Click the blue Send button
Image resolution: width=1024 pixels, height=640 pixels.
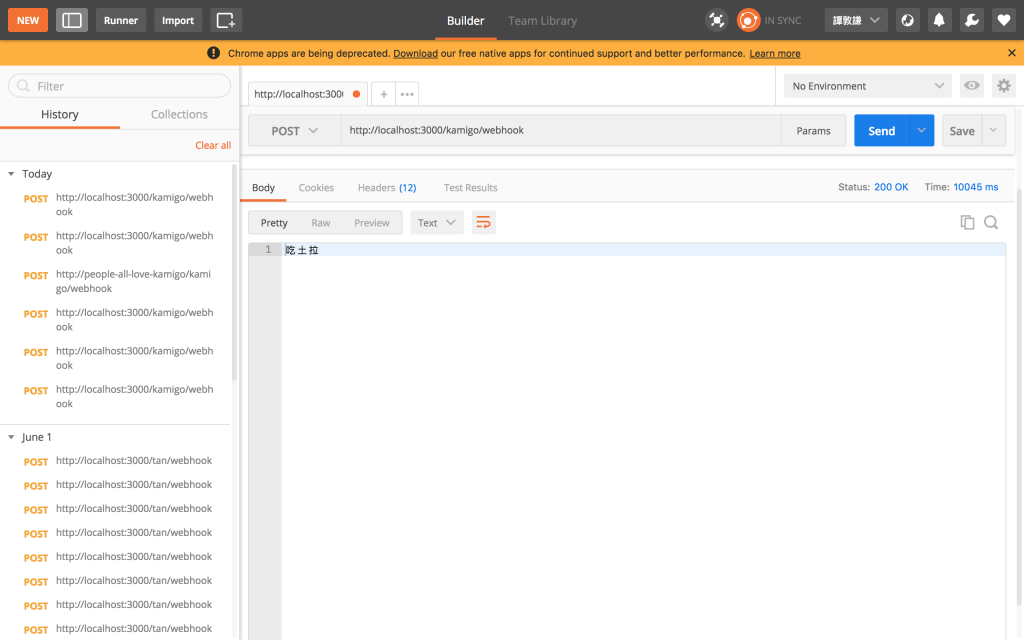[882, 131]
